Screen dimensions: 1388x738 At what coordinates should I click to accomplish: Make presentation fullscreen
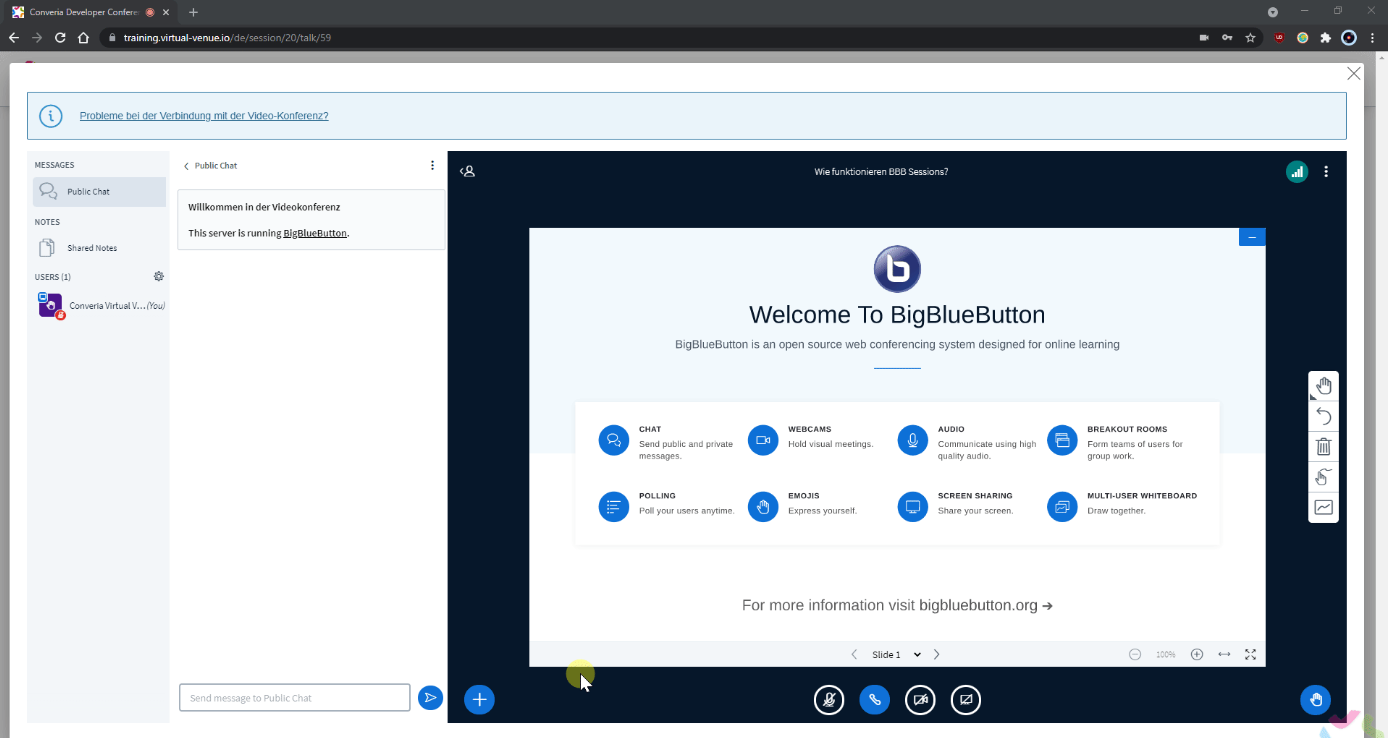pyautogui.click(x=1250, y=655)
